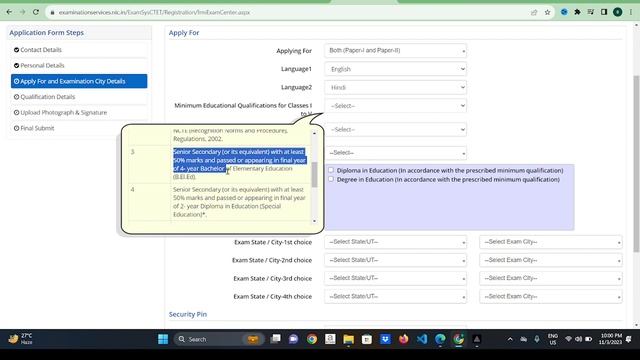Image resolution: width=640 pixels, height=360 pixels.
Task: Open 1st choice Select State/UT dropdown
Action: pos(396,242)
